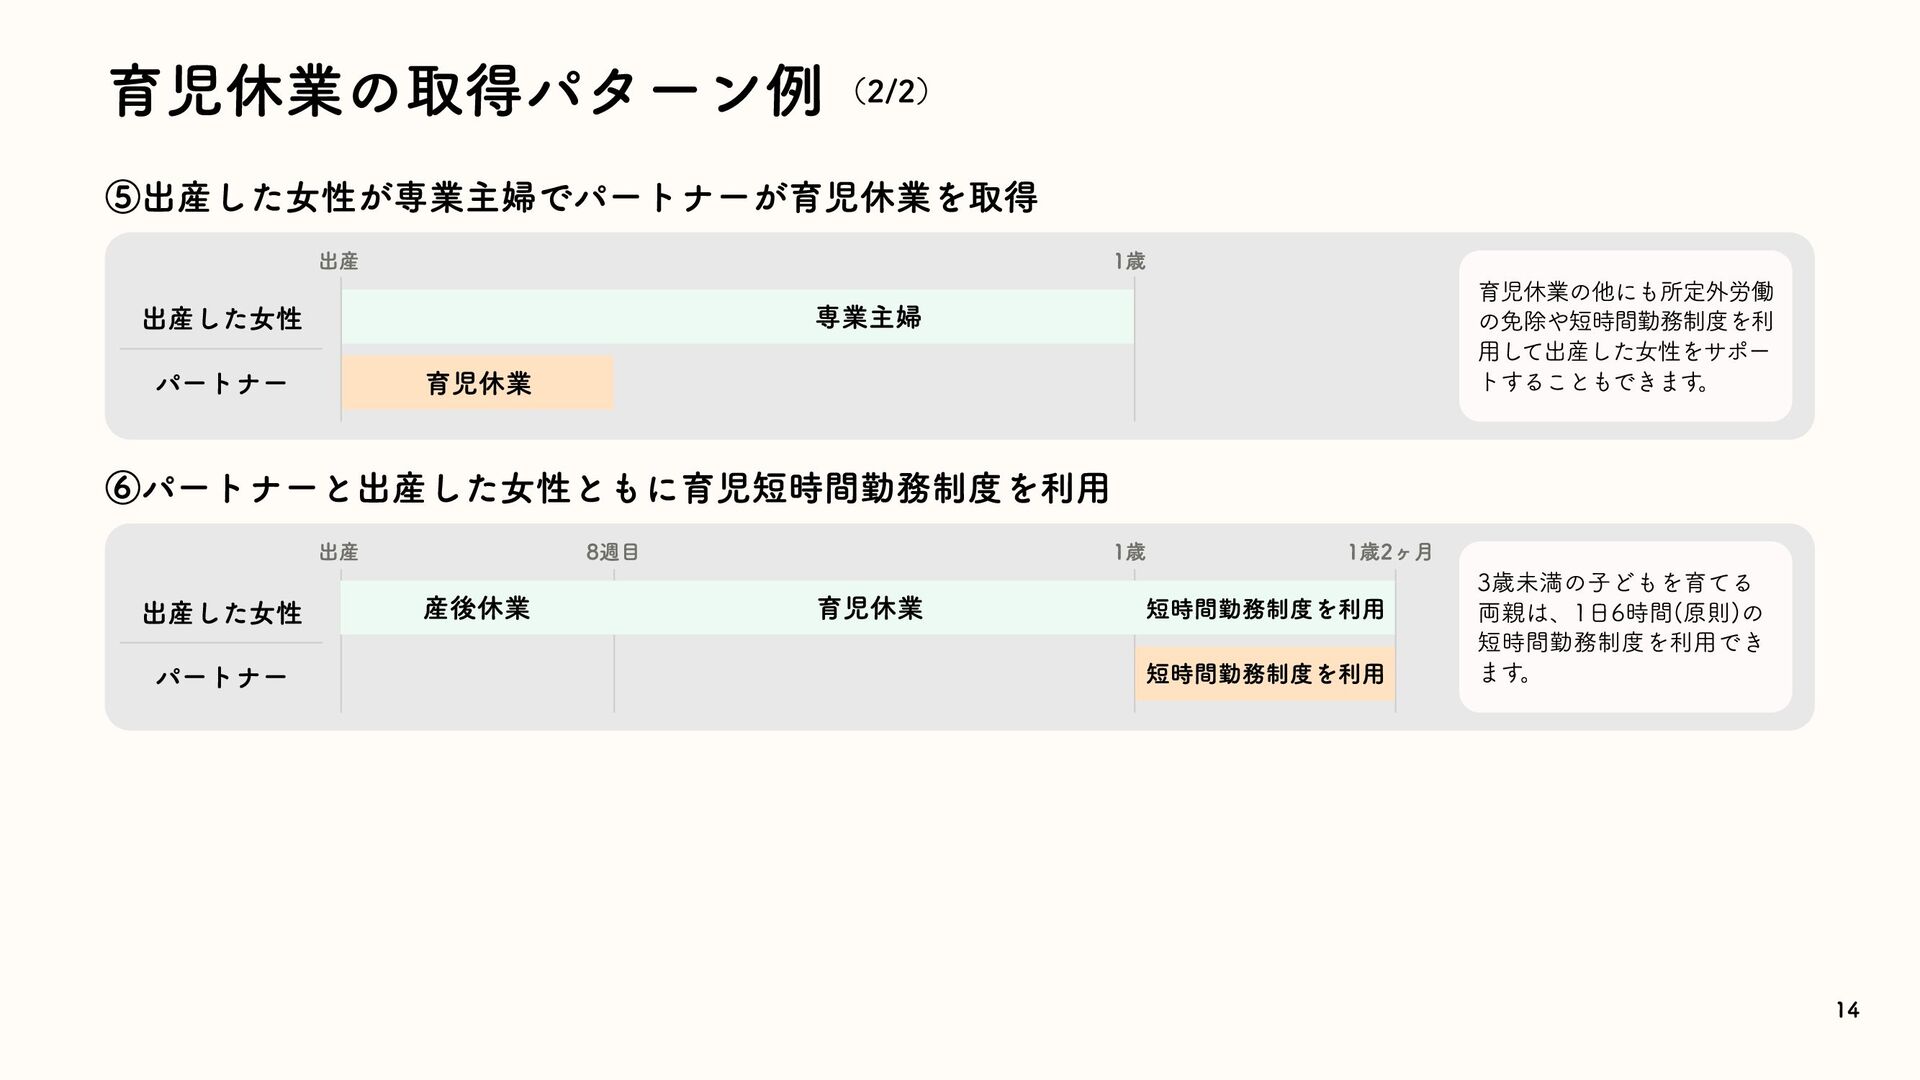This screenshot has height=1080, width=1920.
Task: Click heading ⑥ about 育児短時間勤務制度
Action: (x=608, y=489)
